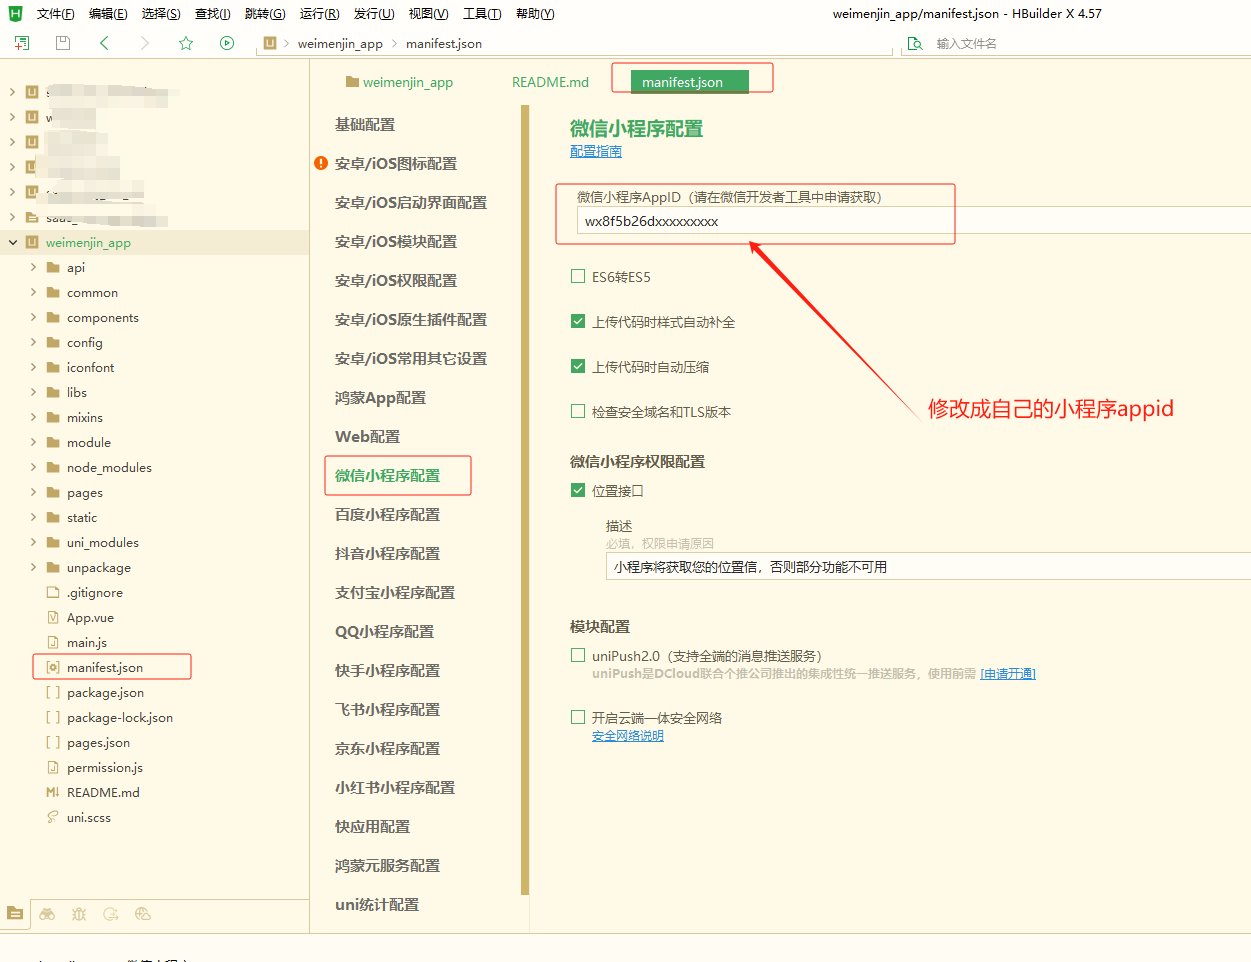
Task: Click the HBuilder X logo icon
Action: click(15, 13)
